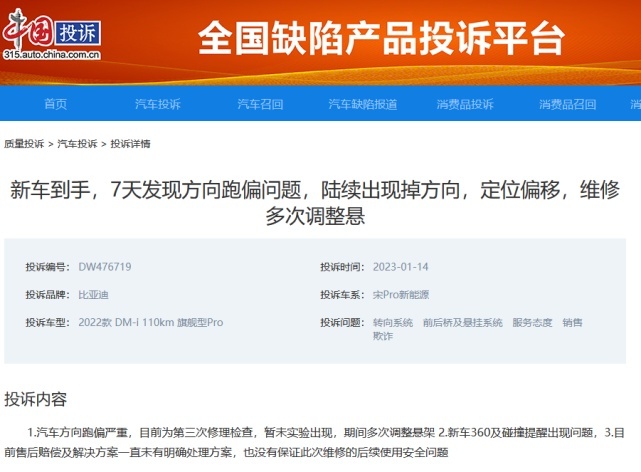Click the 质量投诉 breadcrumb link
The height and width of the screenshot is (472, 641).
pos(24,144)
